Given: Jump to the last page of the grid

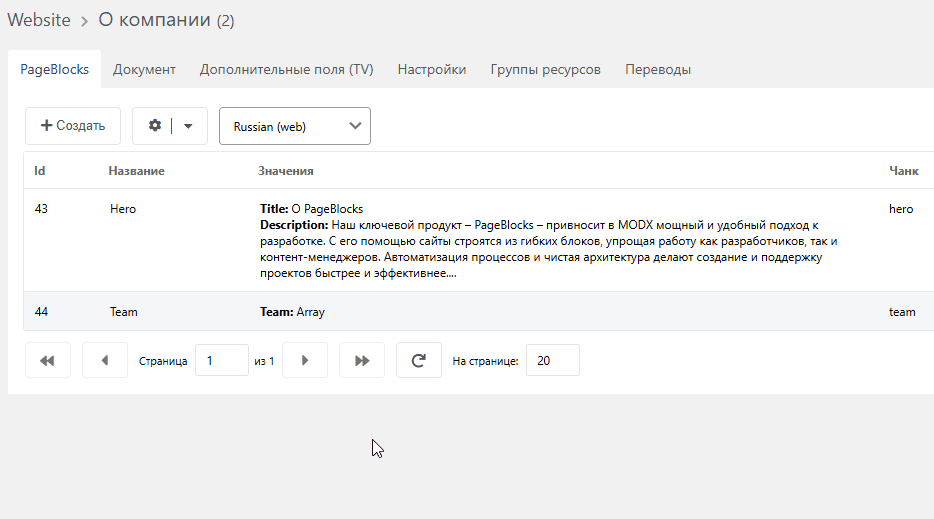Looking at the screenshot, I should [362, 360].
